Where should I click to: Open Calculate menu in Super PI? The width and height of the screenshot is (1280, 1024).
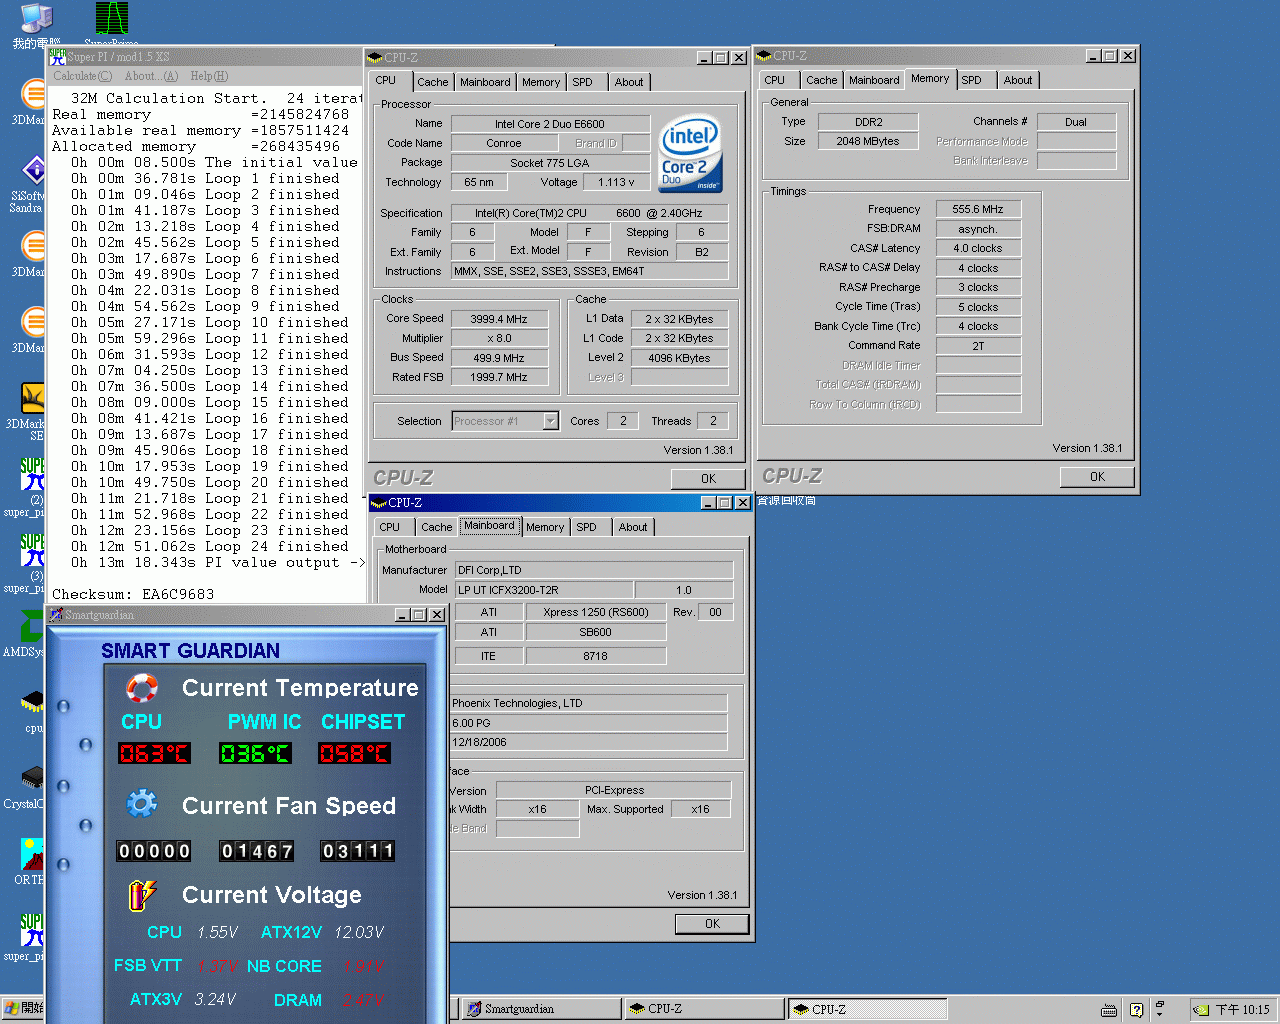pyautogui.click(x=82, y=76)
